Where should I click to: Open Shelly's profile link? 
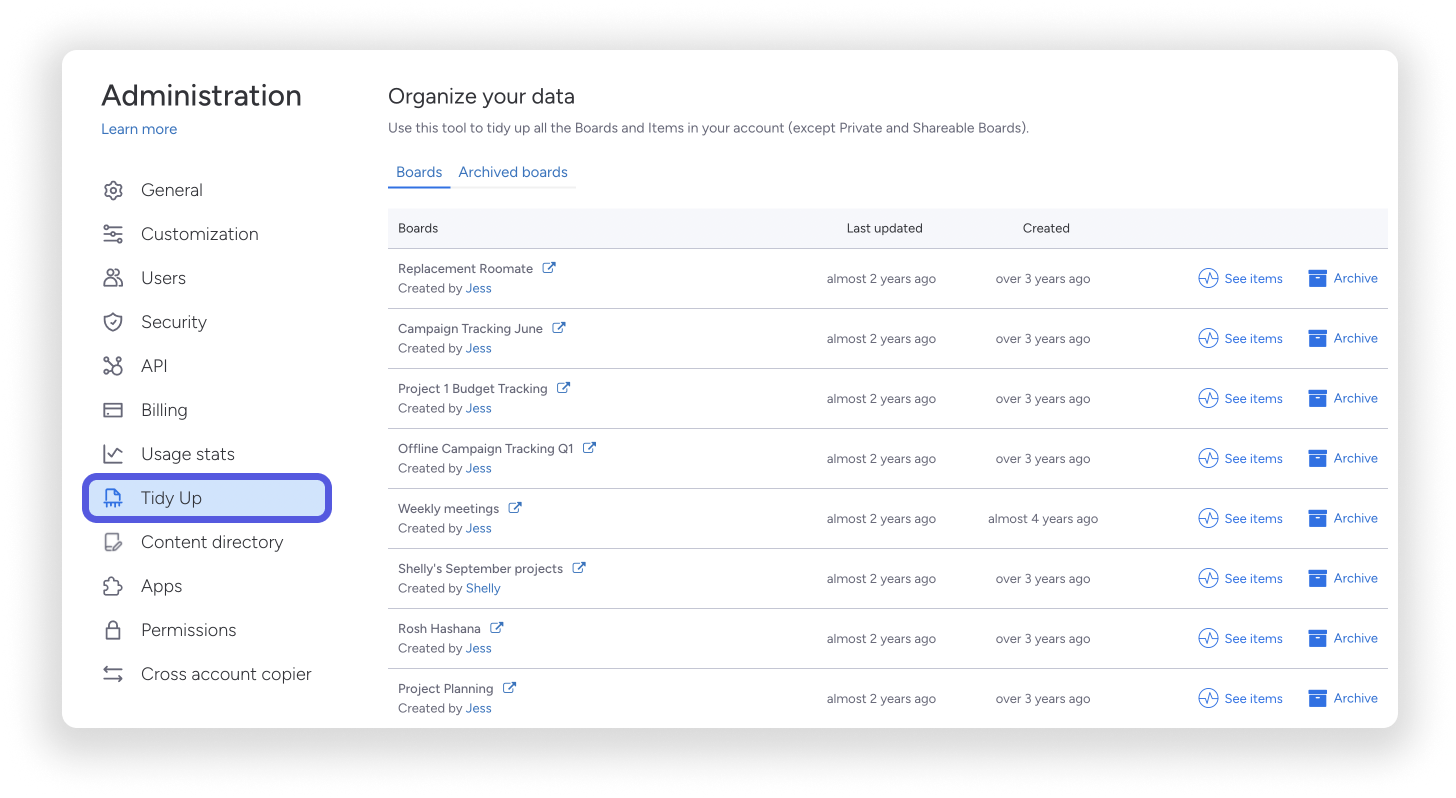[x=483, y=588]
